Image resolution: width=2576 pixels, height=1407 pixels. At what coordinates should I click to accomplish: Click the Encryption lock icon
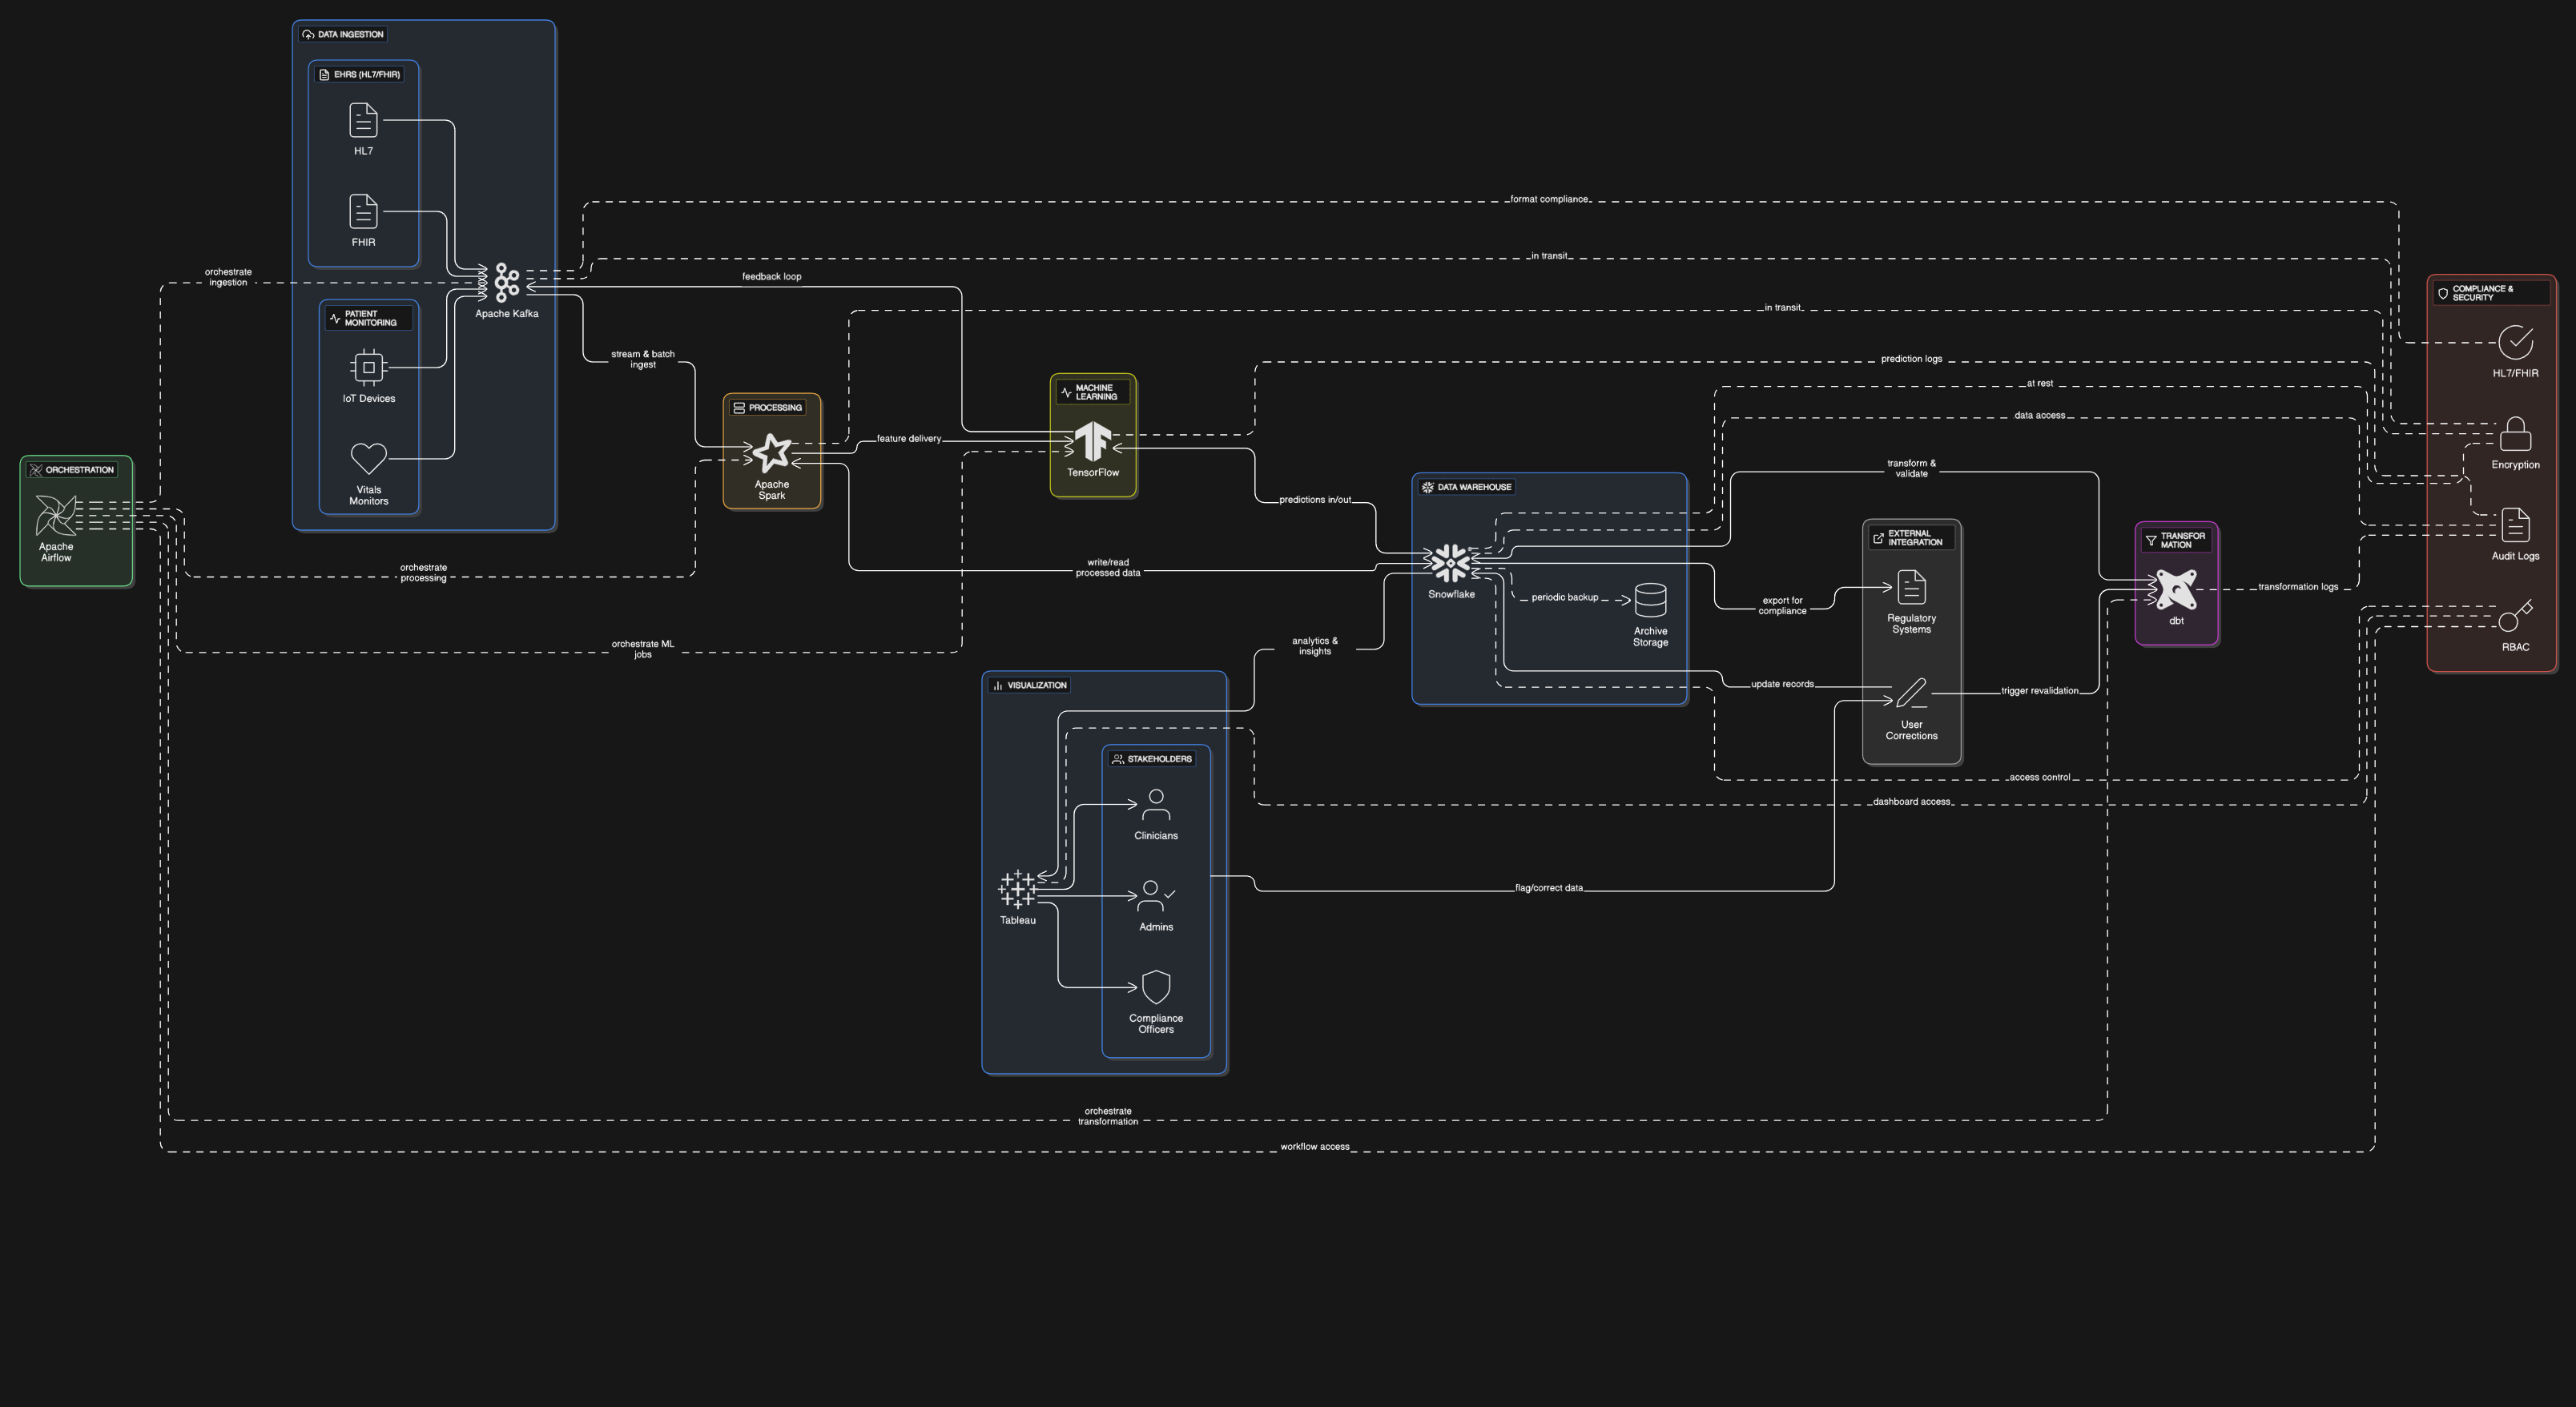tap(2515, 435)
